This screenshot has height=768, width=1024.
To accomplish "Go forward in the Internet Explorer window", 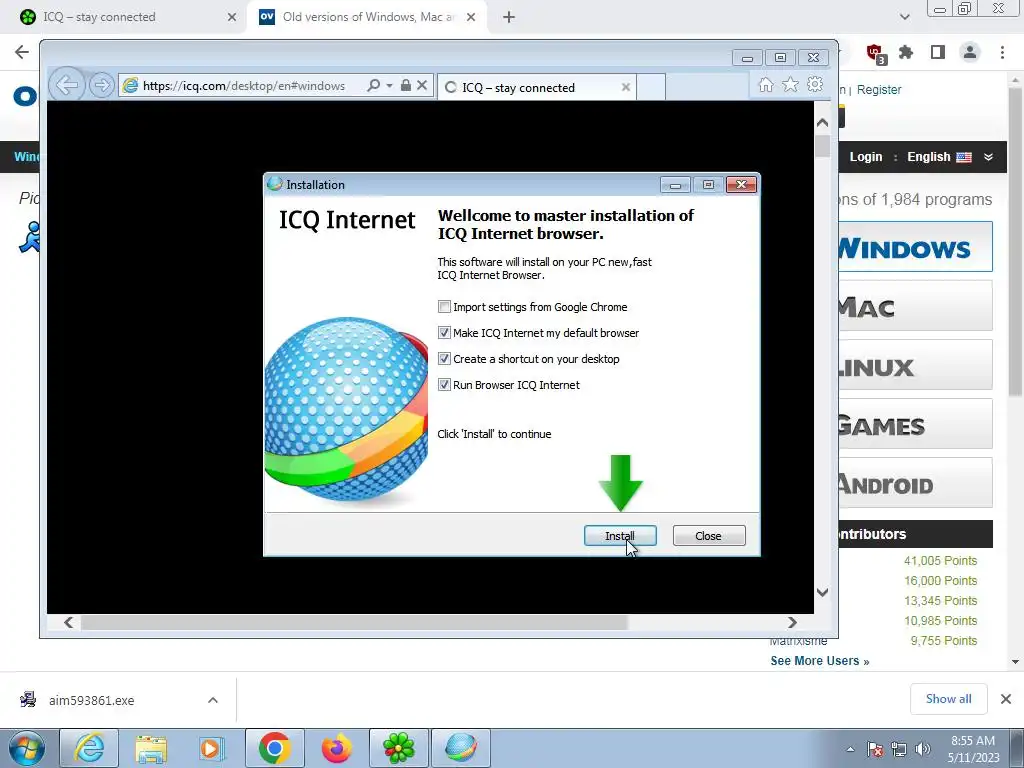I will 102,86.
